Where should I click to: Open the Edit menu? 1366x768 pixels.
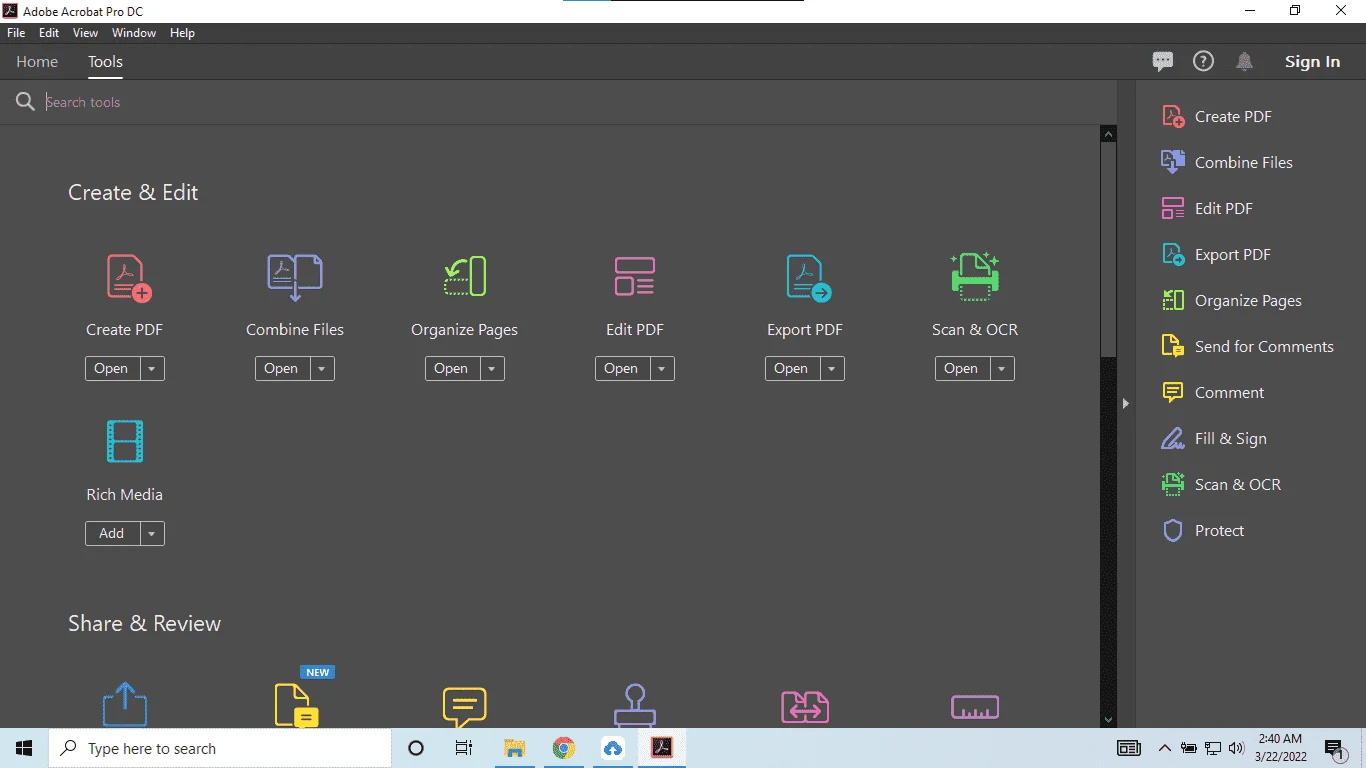coord(49,33)
